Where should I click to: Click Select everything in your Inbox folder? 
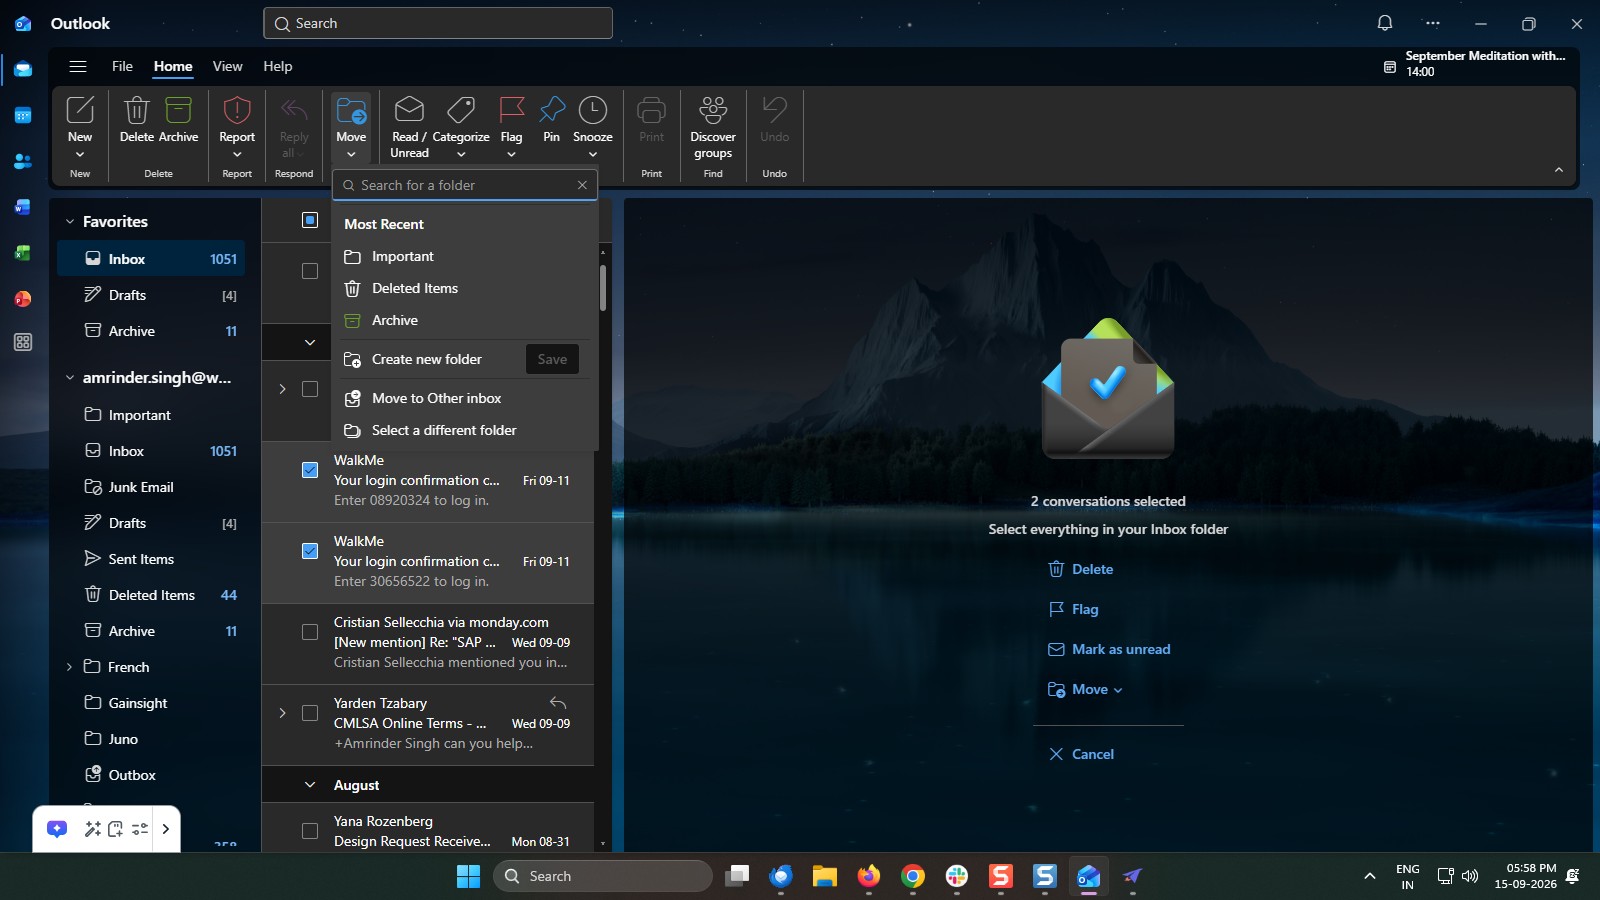click(x=1108, y=529)
